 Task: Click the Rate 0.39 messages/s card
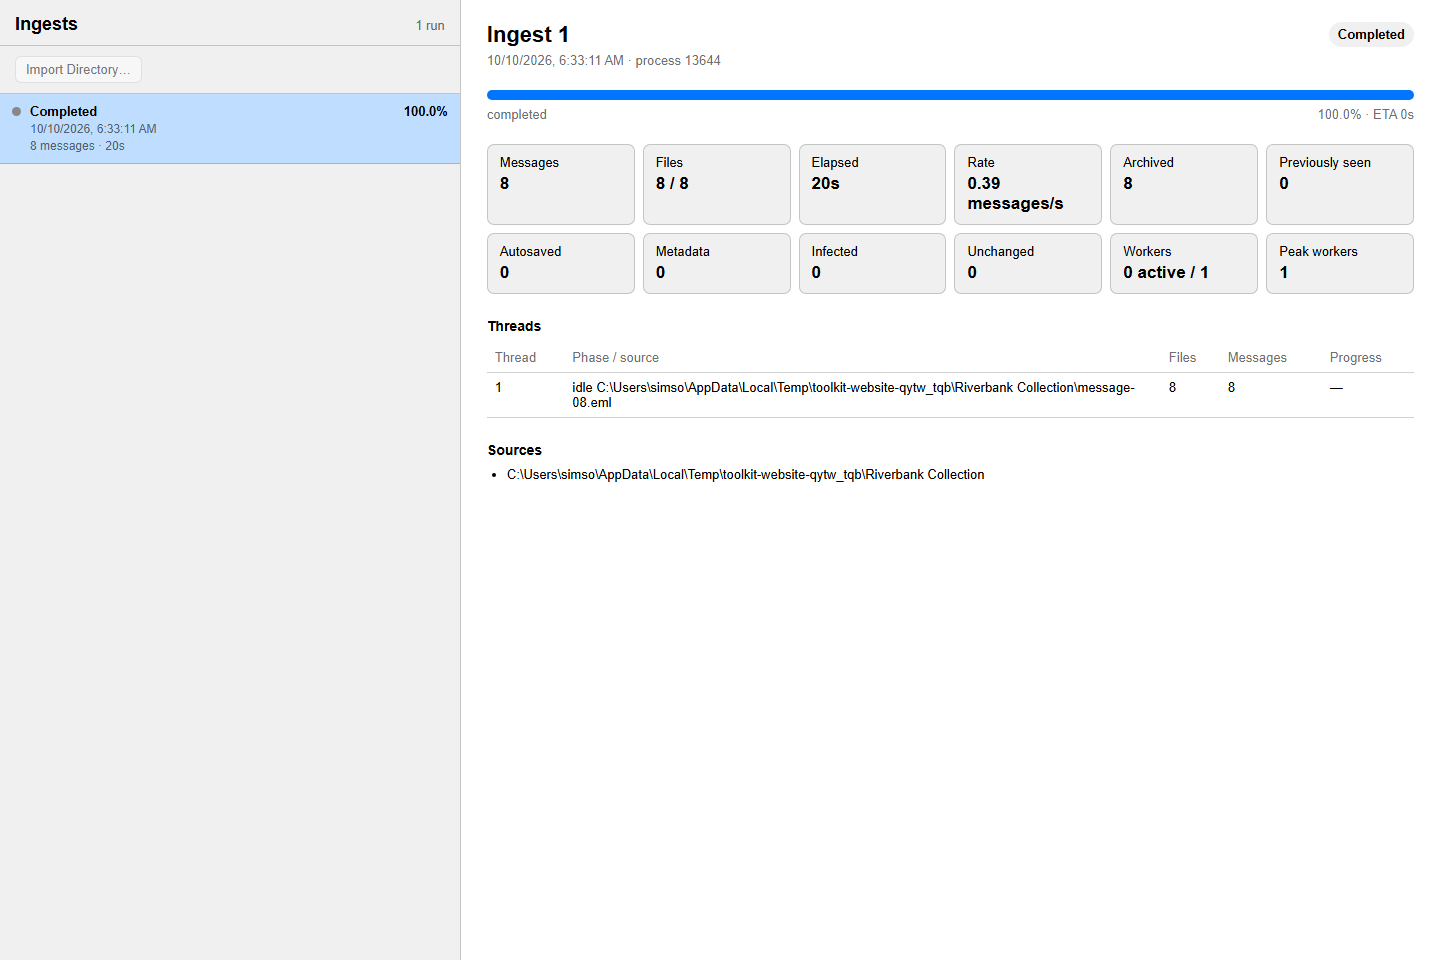click(1028, 184)
